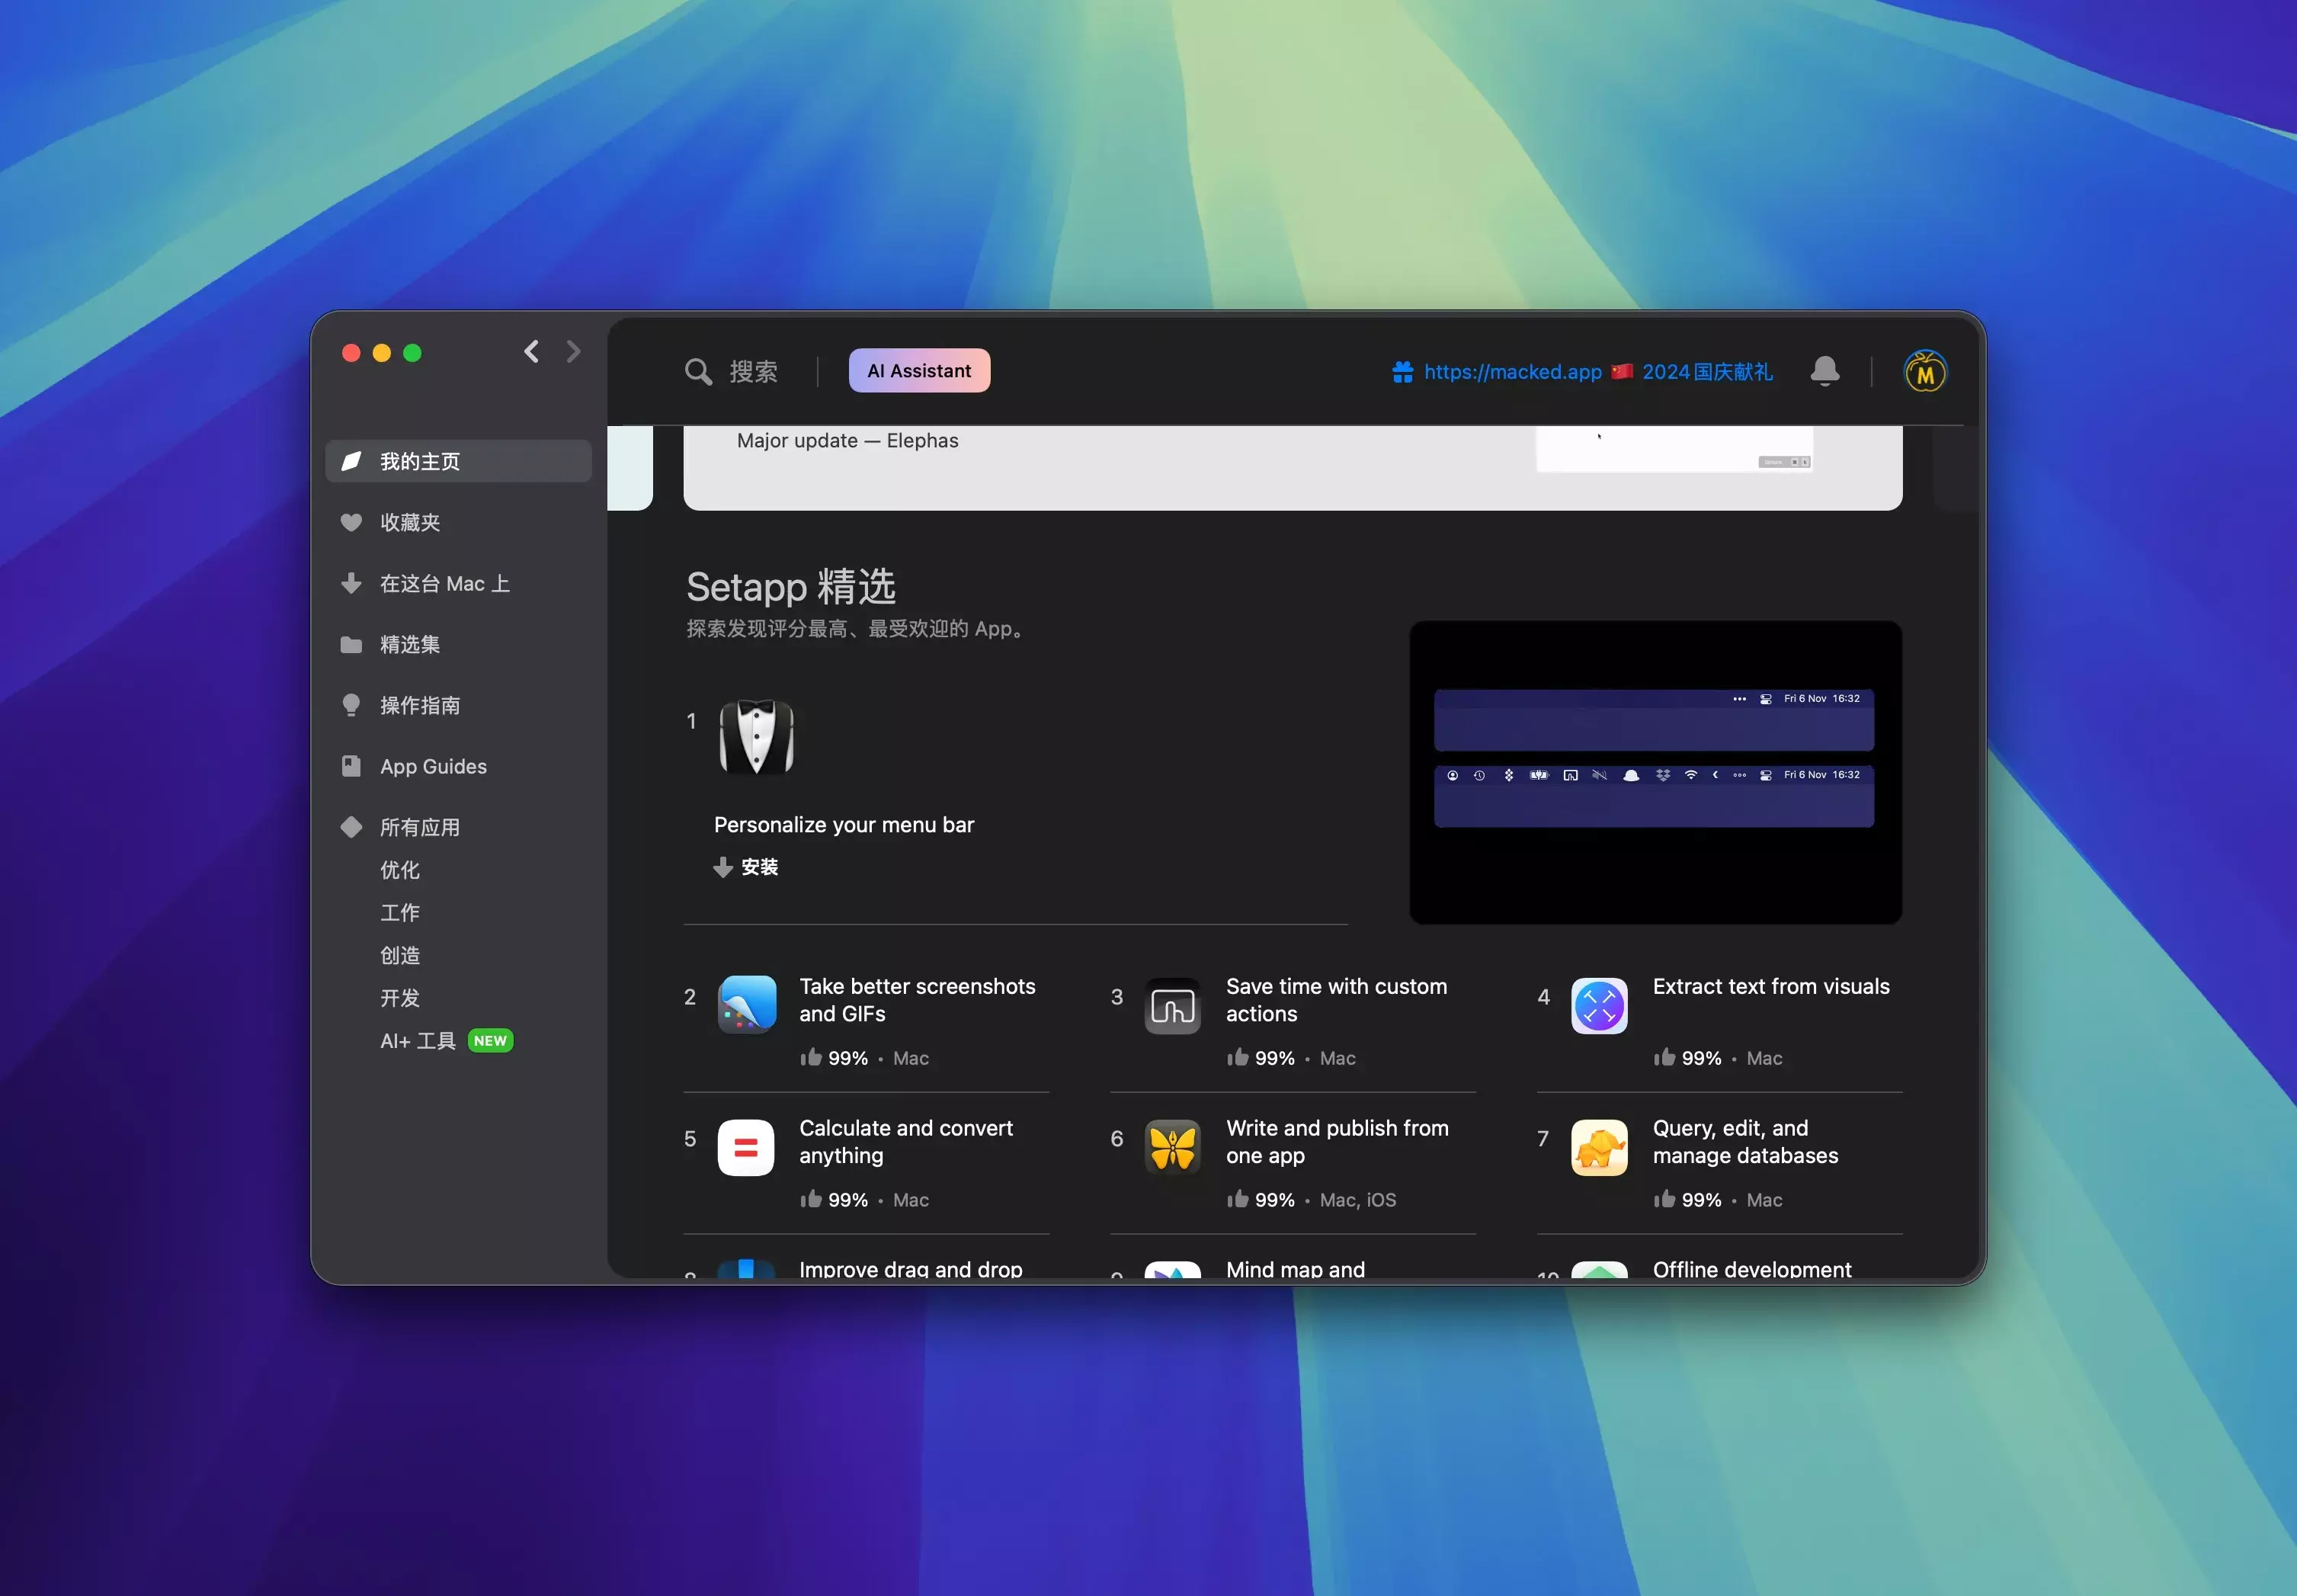Viewport: 2297px width, 1596px height.
Task: Select 收藏夹 in the sidebar
Action: pos(410,522)
